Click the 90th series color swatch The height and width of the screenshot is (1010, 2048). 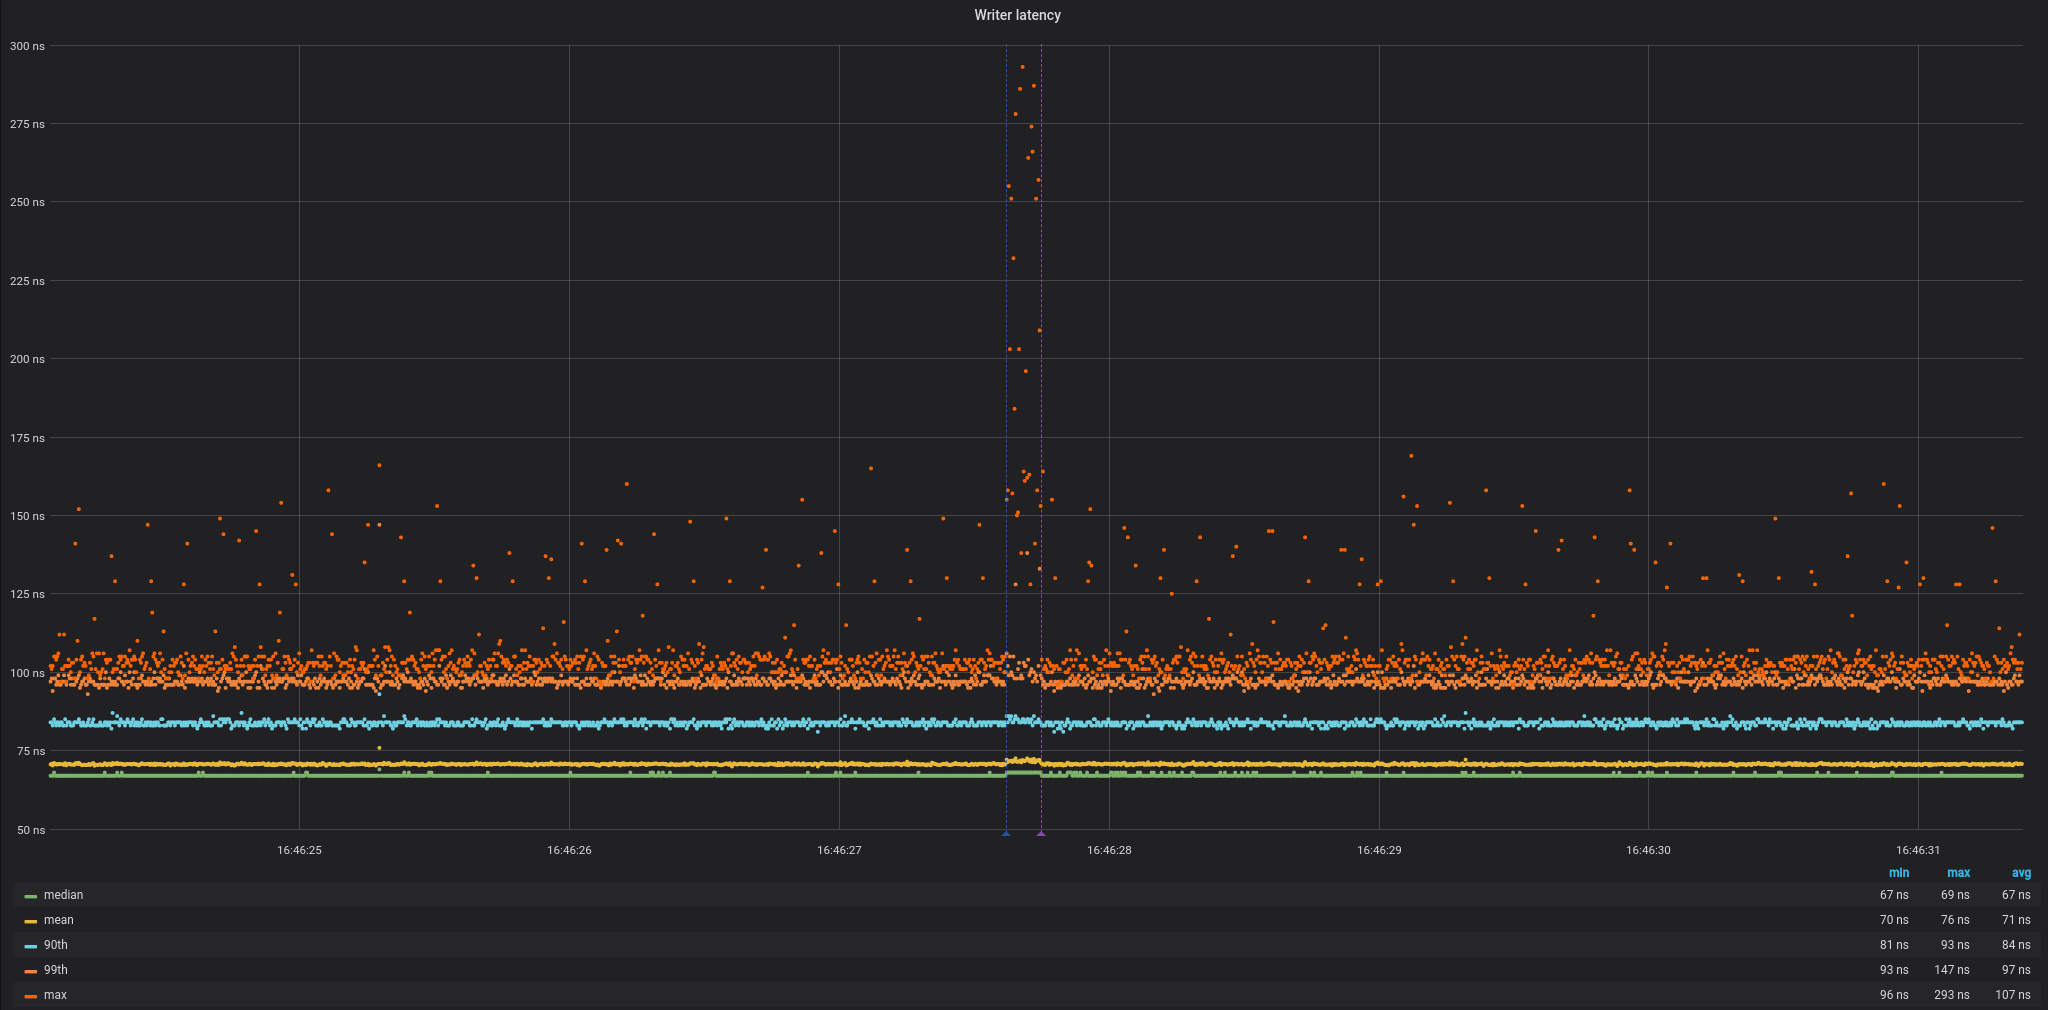[x=31, y=946]
